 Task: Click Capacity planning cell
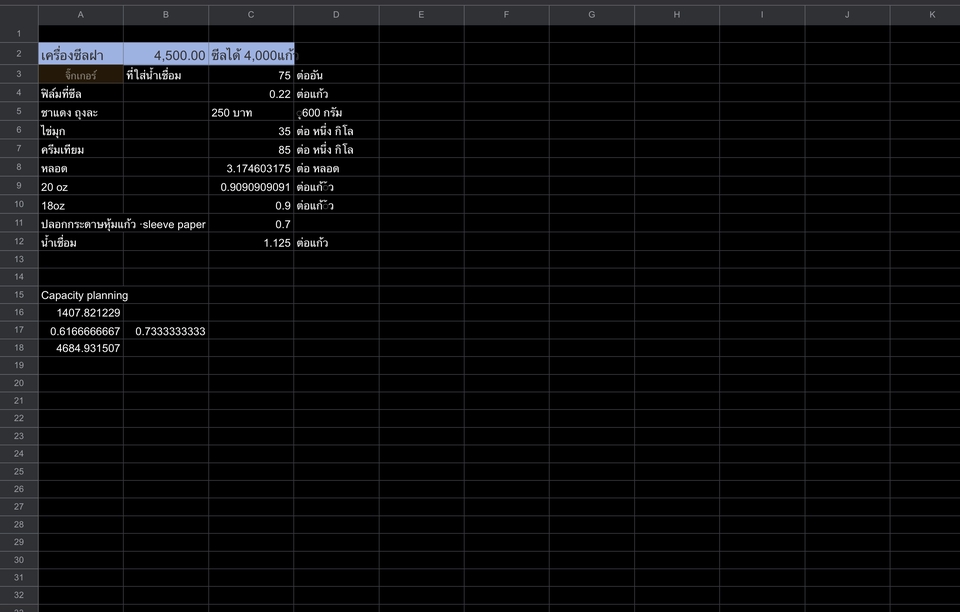[x=81, y=295]
